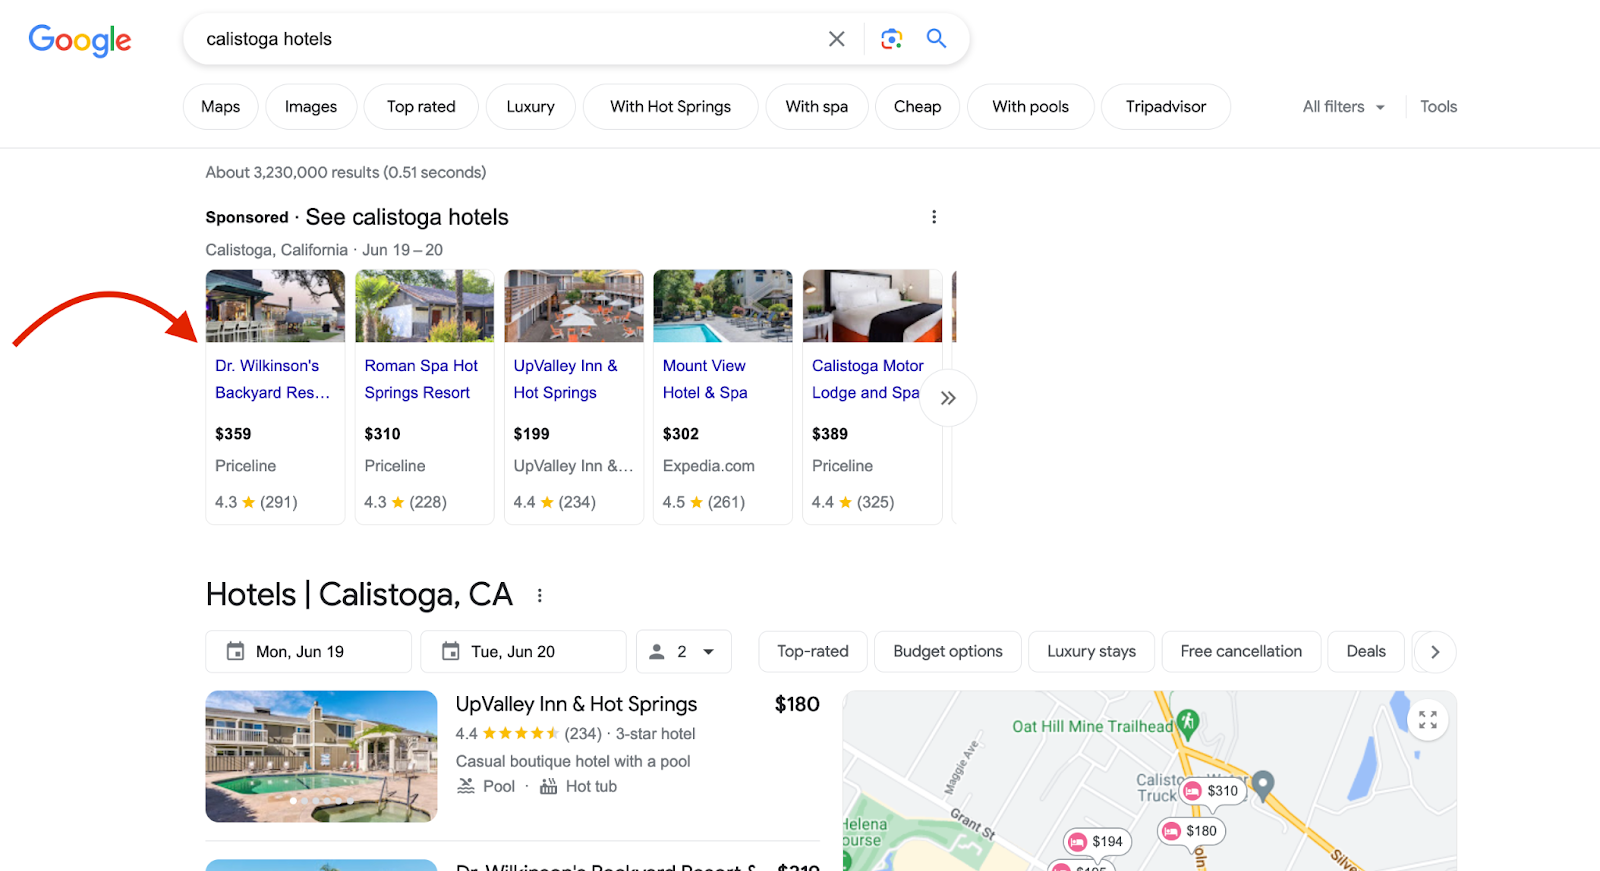Open the UpValley Inn & Hot Springs listing
The width and height of the screenshot is (1600, 871).
click(576, 705)
